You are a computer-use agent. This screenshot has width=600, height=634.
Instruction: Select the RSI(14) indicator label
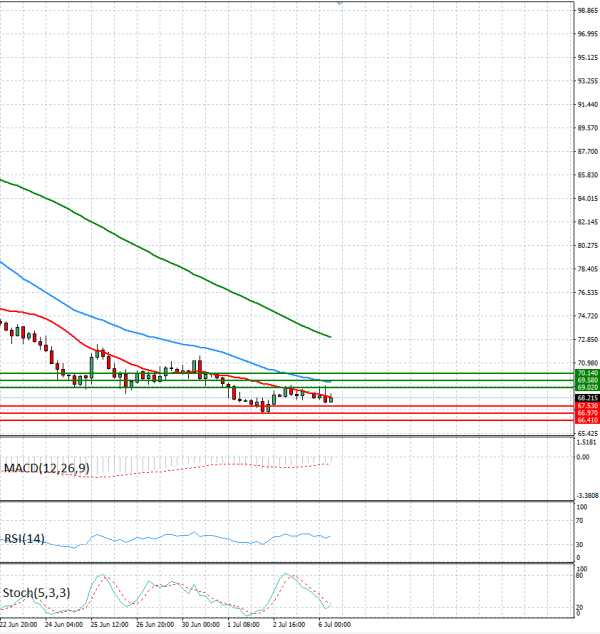tap(24, 539)
